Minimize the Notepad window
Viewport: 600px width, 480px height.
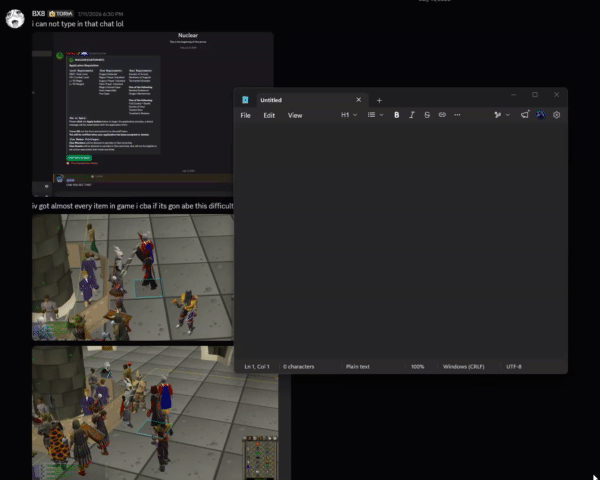(514, 95)
